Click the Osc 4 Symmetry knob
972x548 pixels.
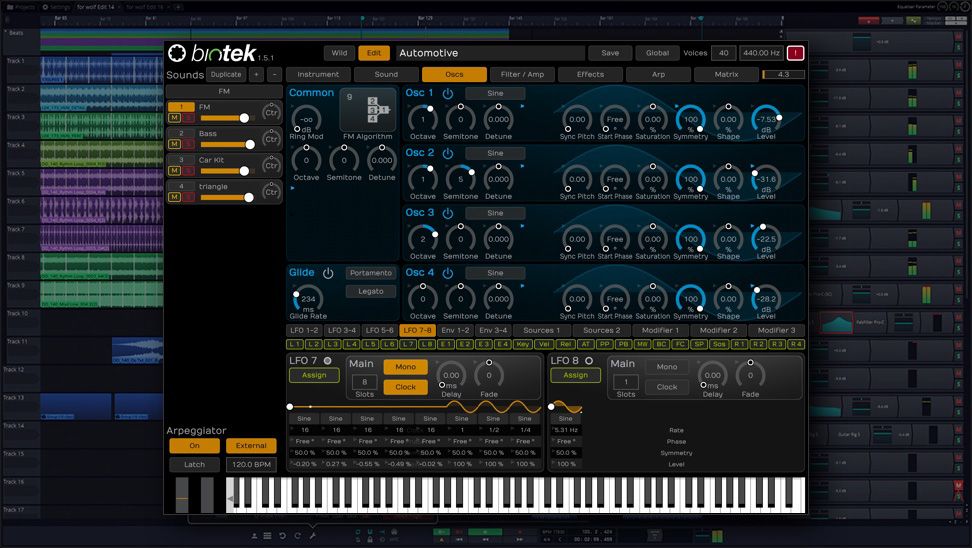tap(691, 298)
